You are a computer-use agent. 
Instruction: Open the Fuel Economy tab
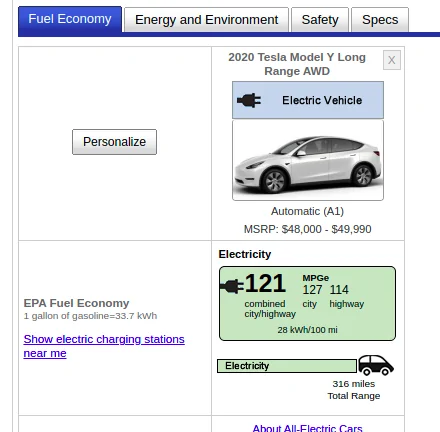70,19
